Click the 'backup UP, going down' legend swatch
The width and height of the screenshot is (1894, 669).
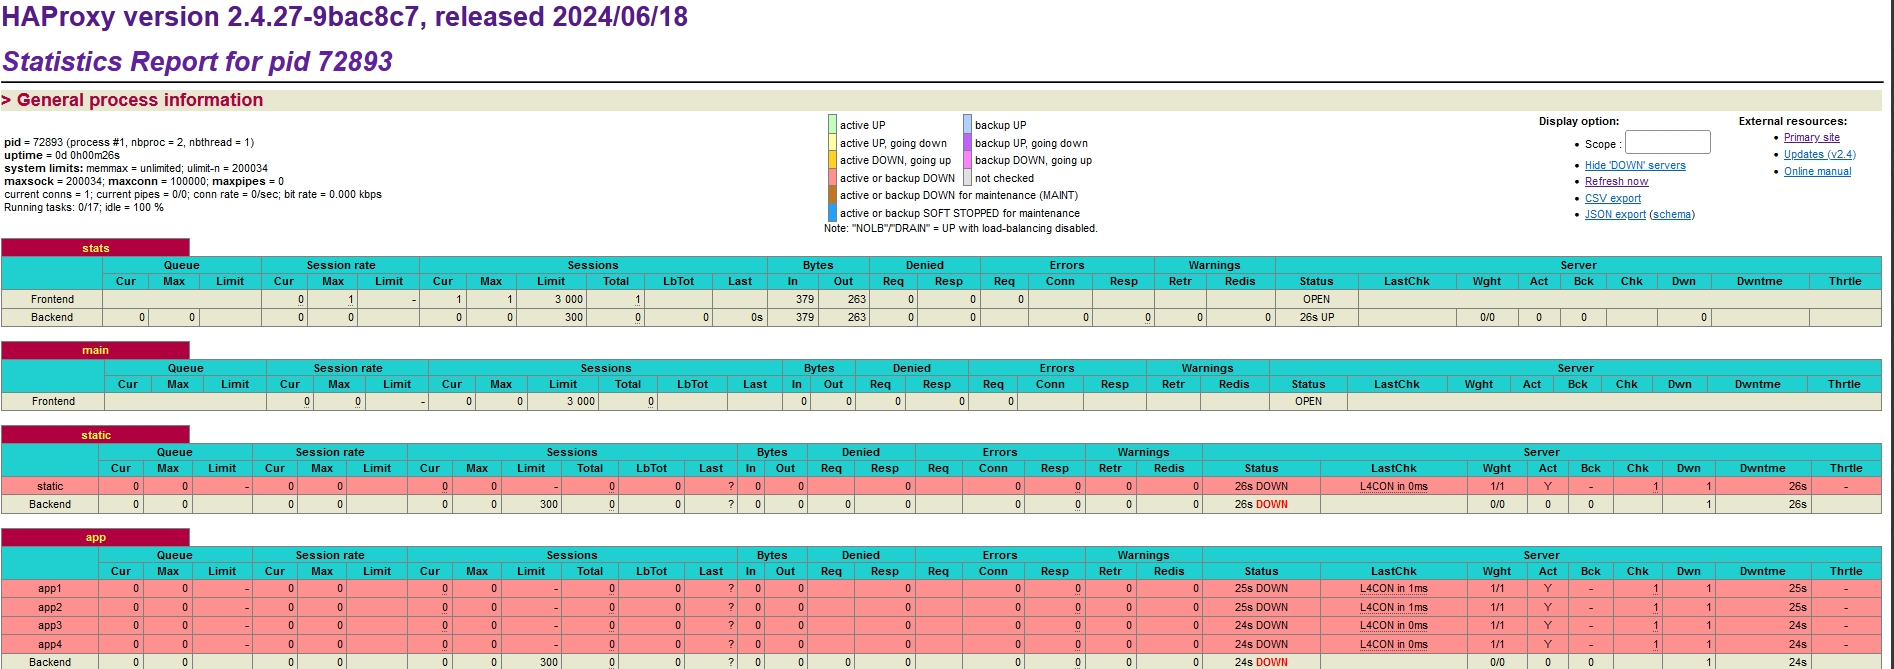967,142
